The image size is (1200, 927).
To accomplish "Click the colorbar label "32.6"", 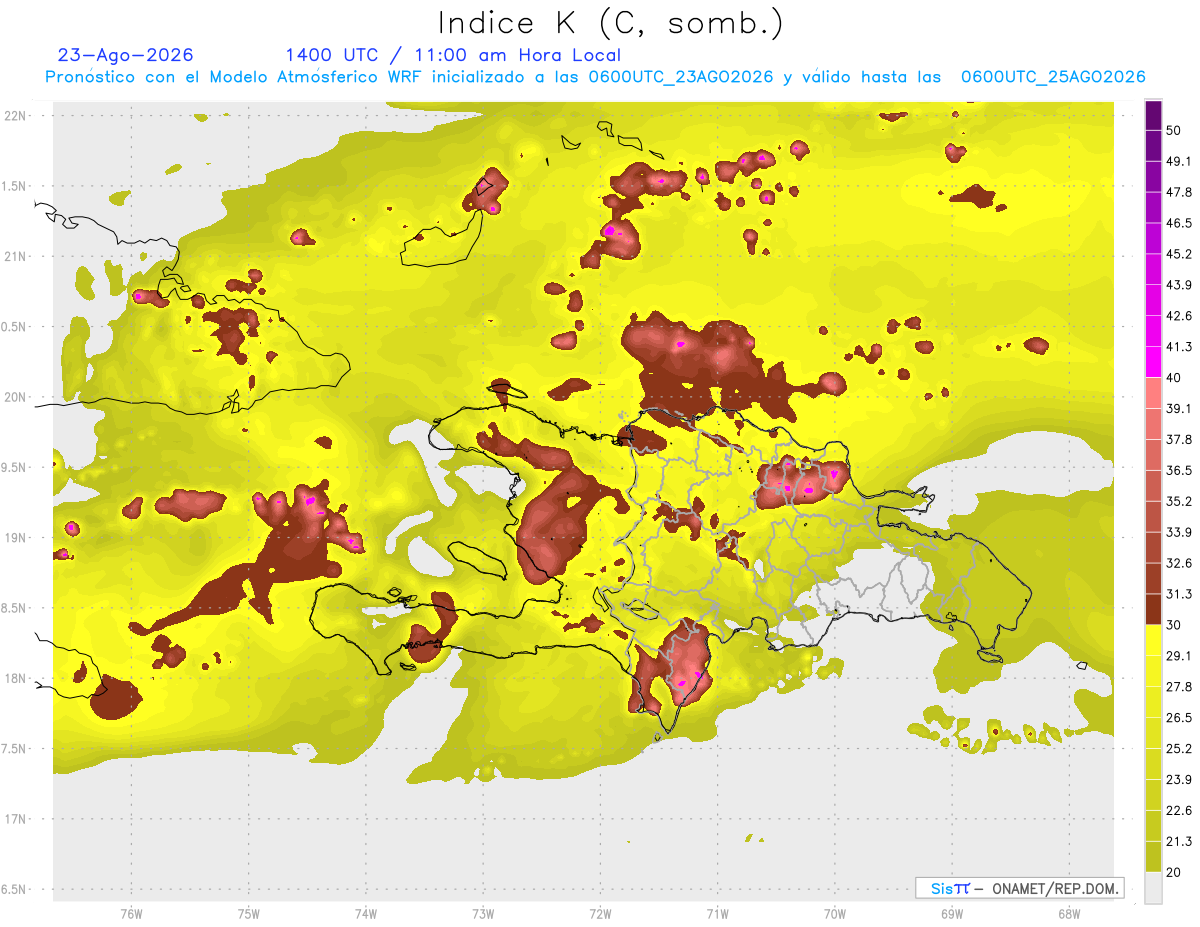I will [x=1178, y=563].
